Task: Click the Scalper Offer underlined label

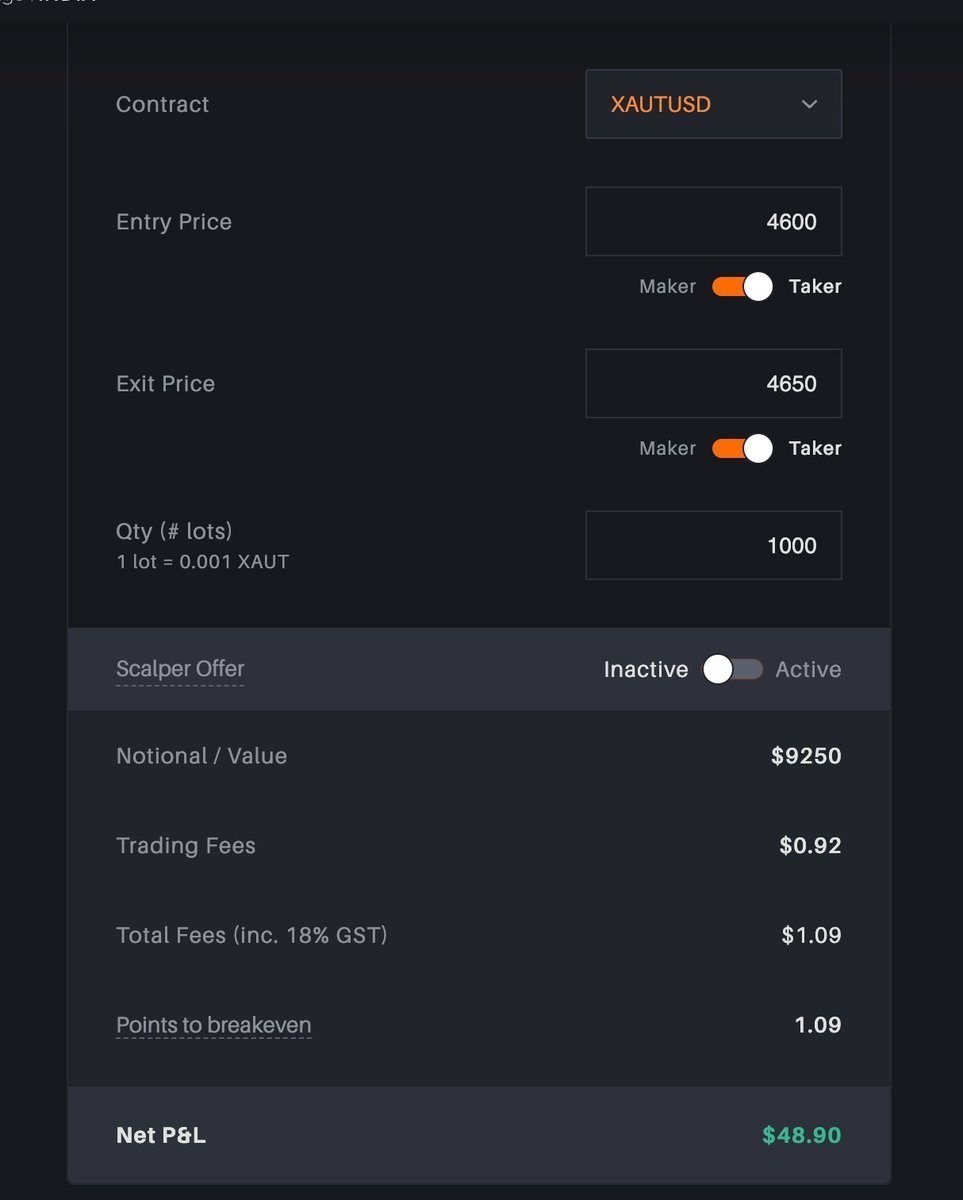Action: [x=180, y=670]
